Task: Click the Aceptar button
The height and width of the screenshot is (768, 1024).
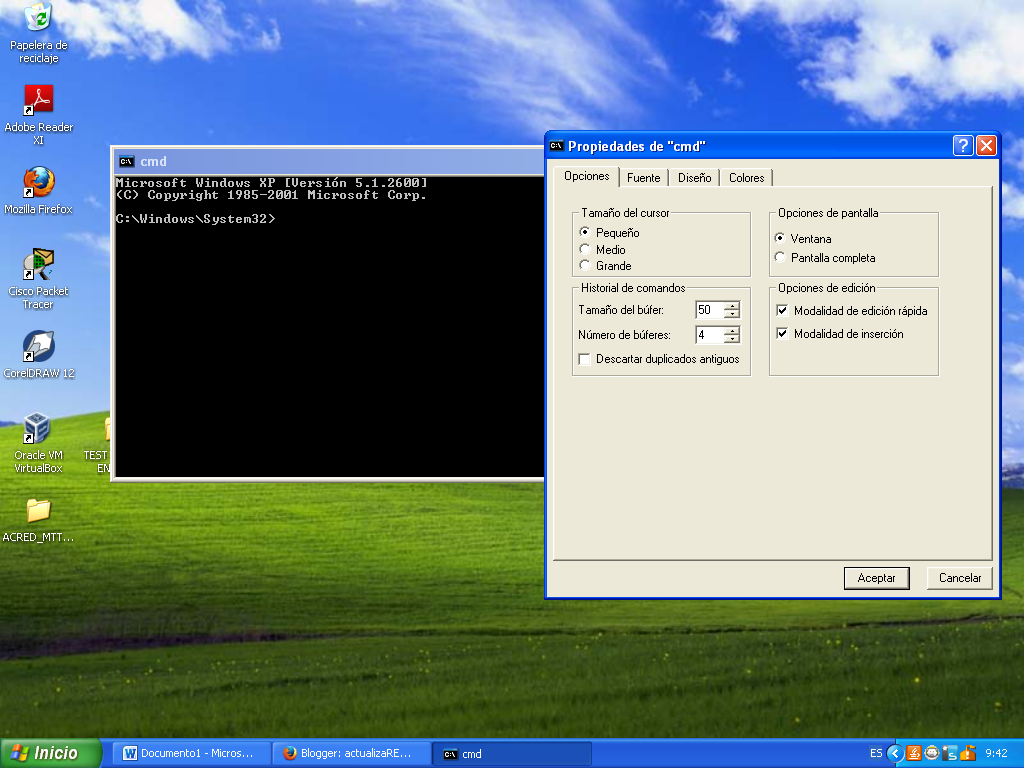Action: (876, 578)
